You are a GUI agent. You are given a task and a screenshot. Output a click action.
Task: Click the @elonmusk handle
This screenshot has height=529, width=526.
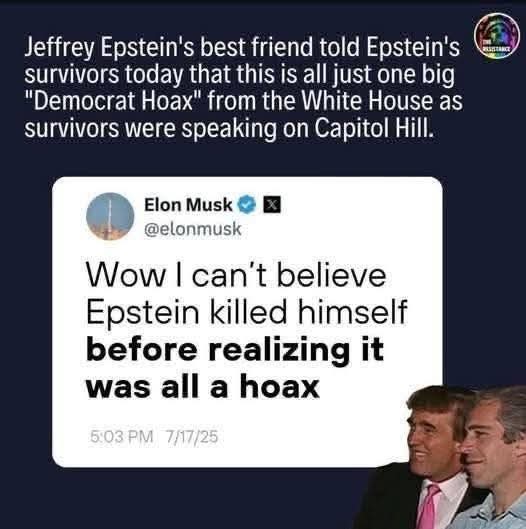point(193,229)
